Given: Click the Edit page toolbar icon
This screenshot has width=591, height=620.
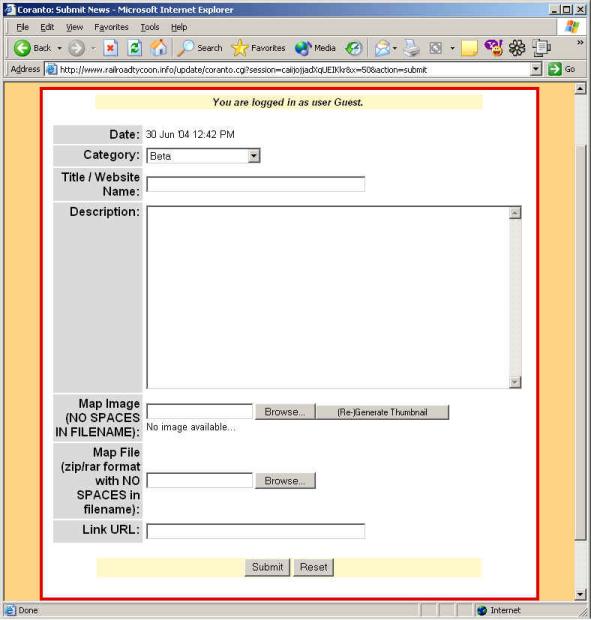Looking at the screenshot, I should pos(436,48).
